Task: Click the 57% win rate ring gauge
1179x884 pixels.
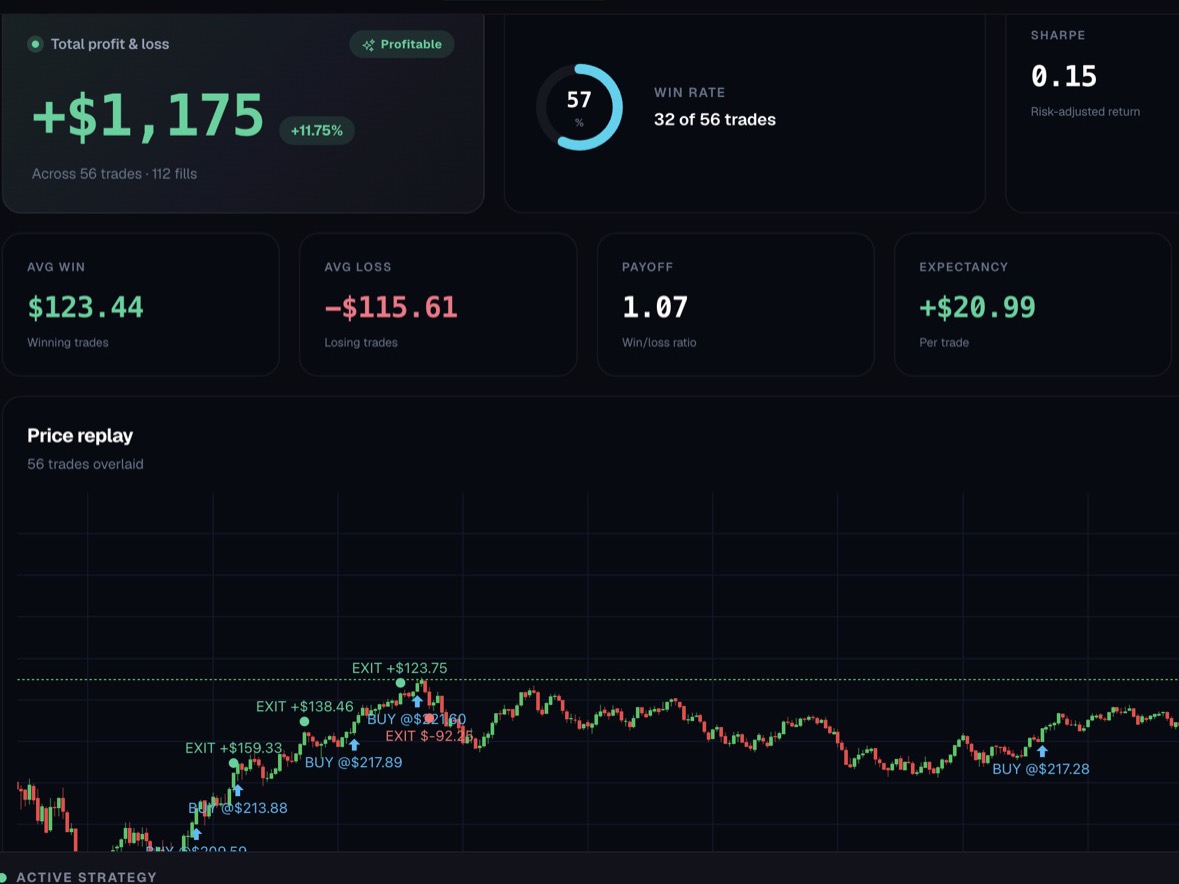Action: point(579,107)
